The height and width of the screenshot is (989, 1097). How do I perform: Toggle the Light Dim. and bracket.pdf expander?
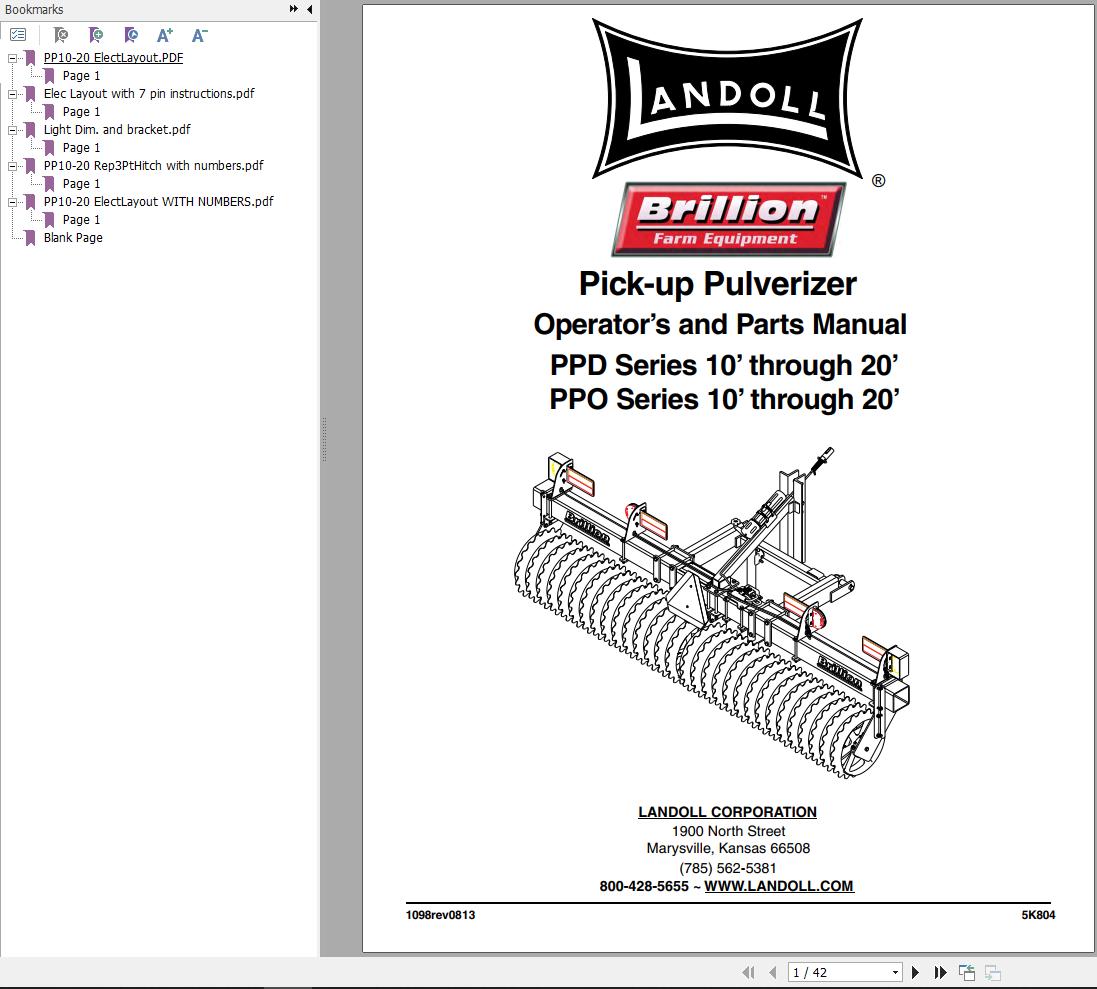click(12, 129)
